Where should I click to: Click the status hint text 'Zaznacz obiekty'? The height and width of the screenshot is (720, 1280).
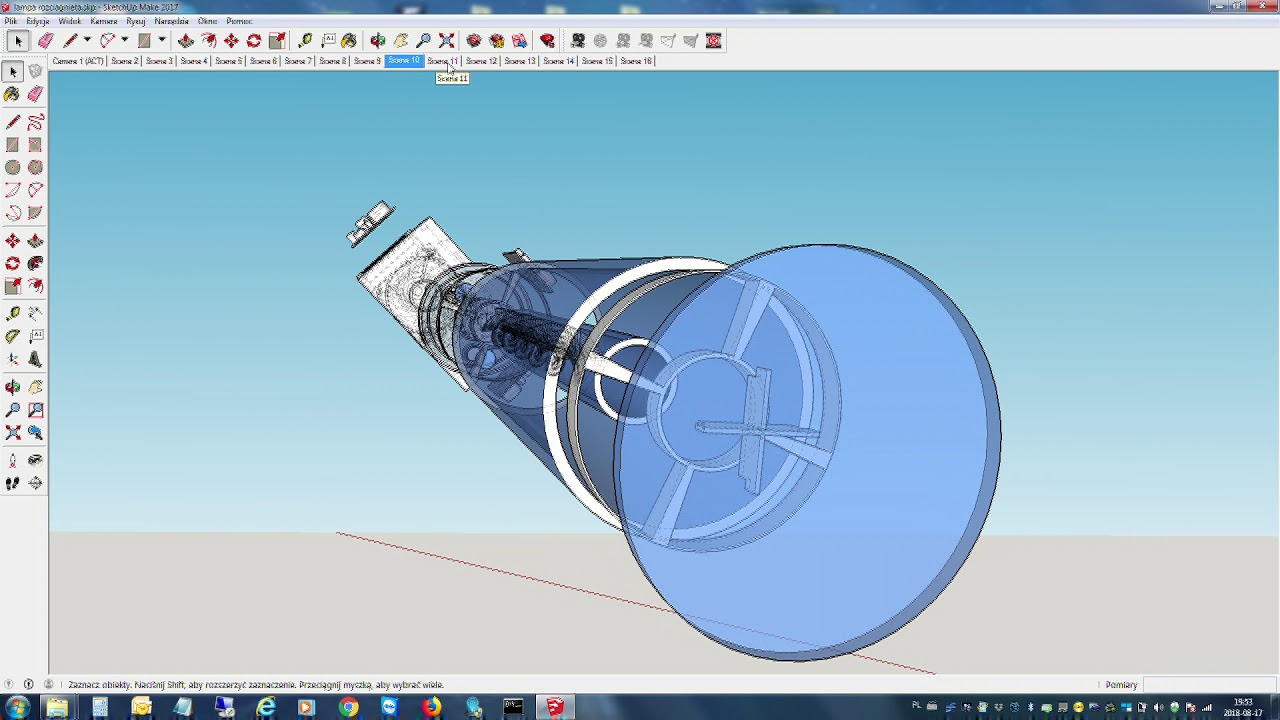pyautogui.click(x=99, y=685)
